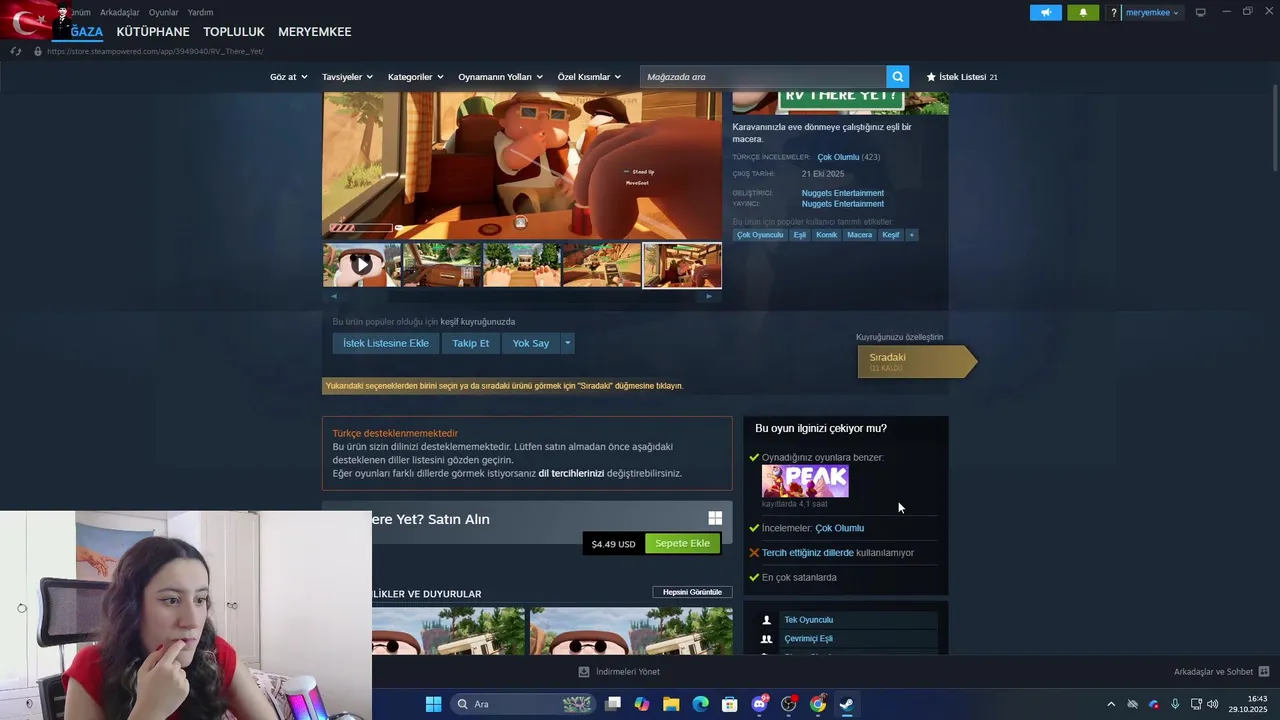1280x720 pixels.
Task: Play the trailer video thumbnail
Action: click(361, 265)
